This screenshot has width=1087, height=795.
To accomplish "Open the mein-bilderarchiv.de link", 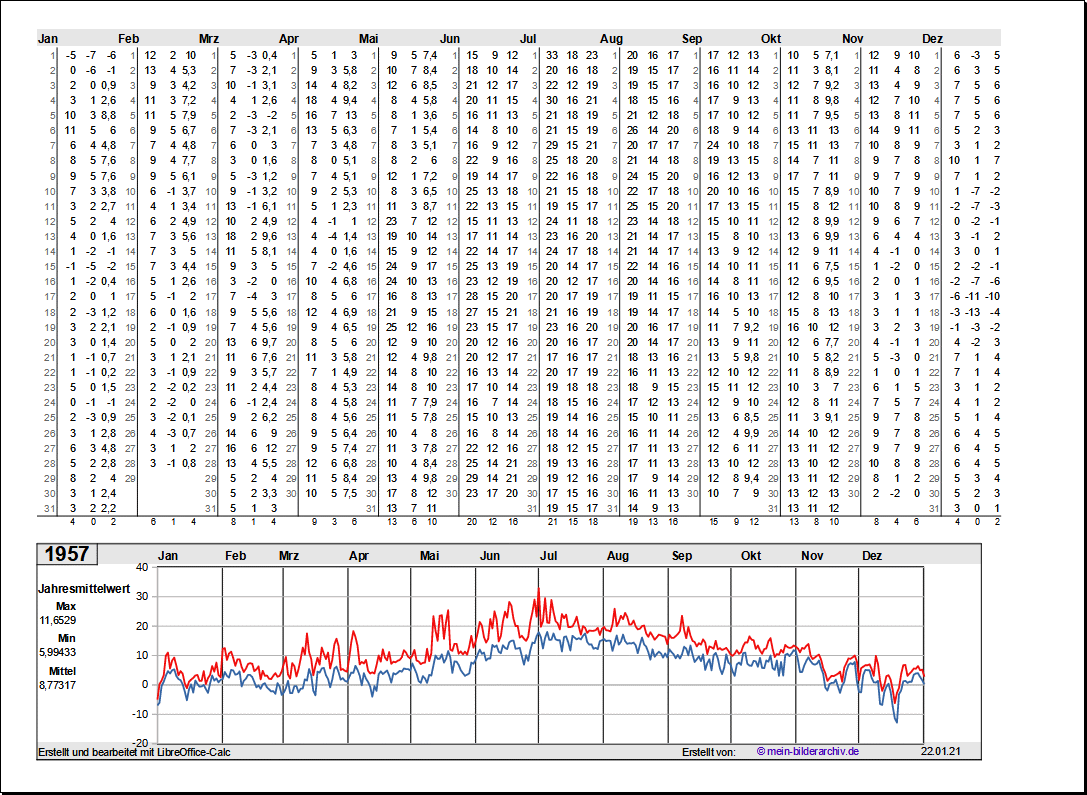I will pyautogui.click(x=808, y=751).
